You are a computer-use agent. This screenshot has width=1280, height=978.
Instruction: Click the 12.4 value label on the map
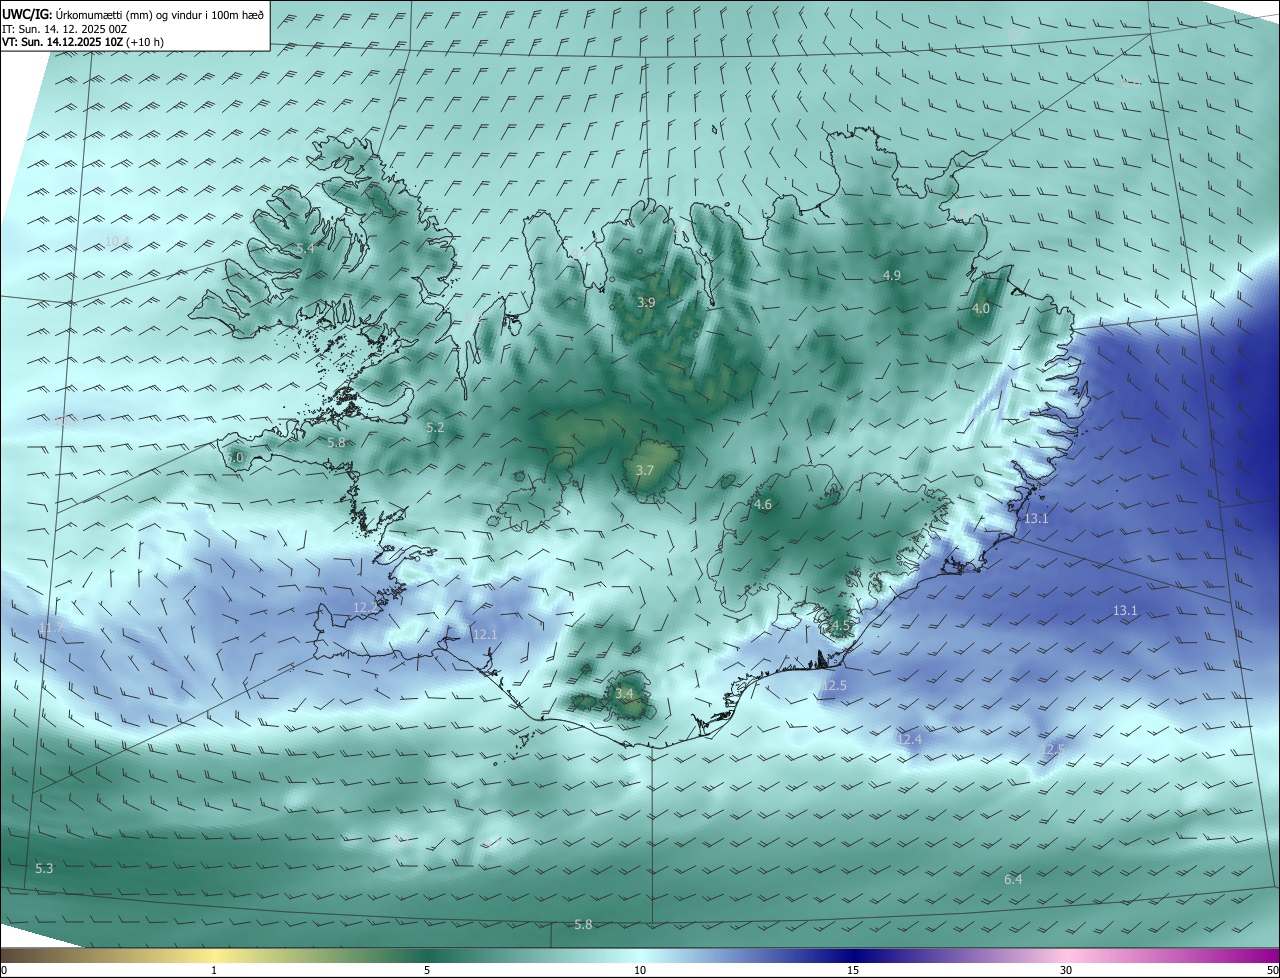click(x=909, y=739)
